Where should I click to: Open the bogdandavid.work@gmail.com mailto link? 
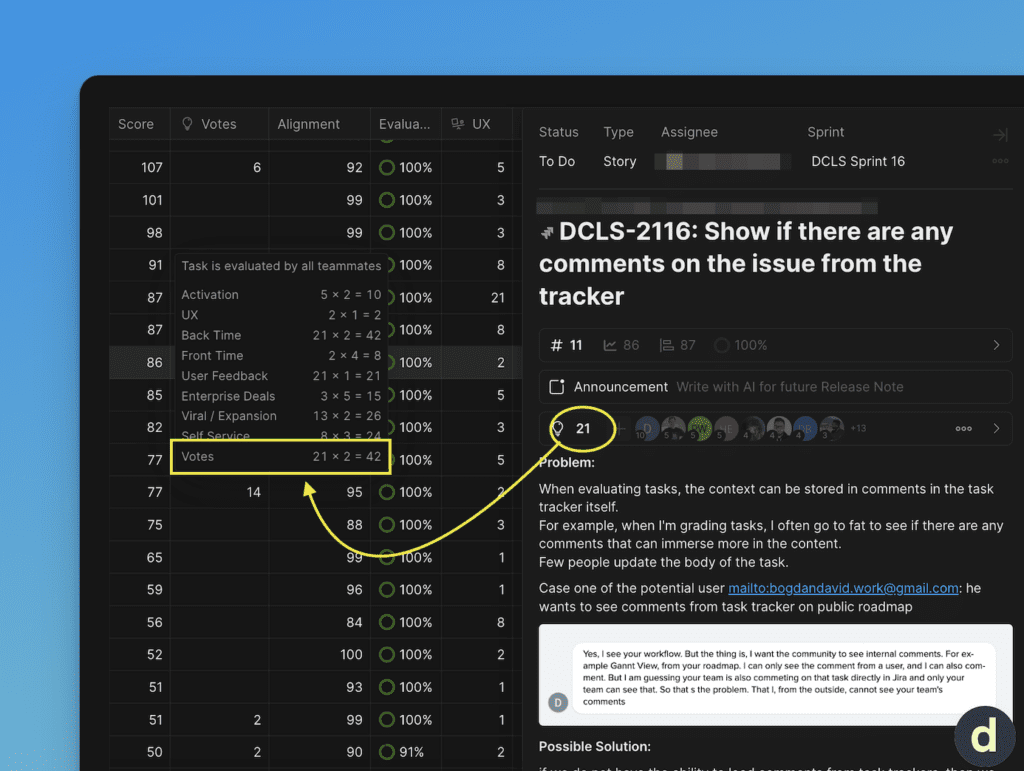click(x=843, y=588)
